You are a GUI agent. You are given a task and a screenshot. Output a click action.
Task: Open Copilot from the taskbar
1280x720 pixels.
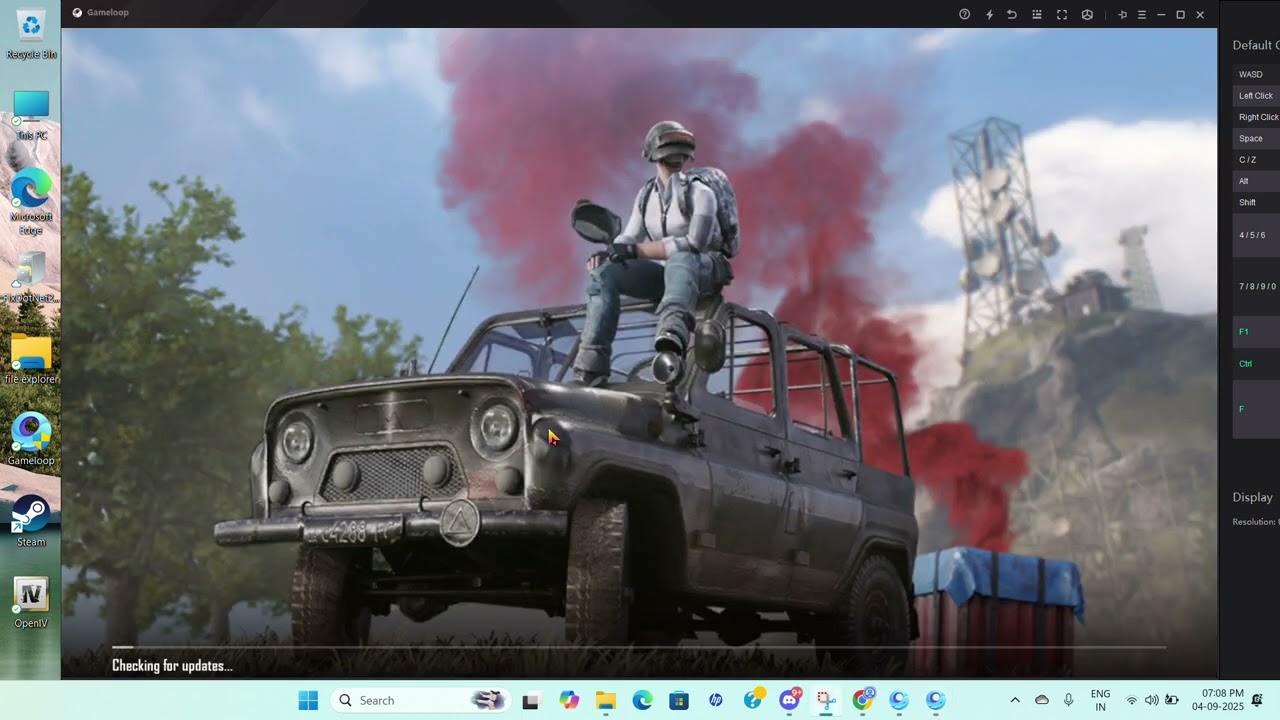[x=569, y=700]
